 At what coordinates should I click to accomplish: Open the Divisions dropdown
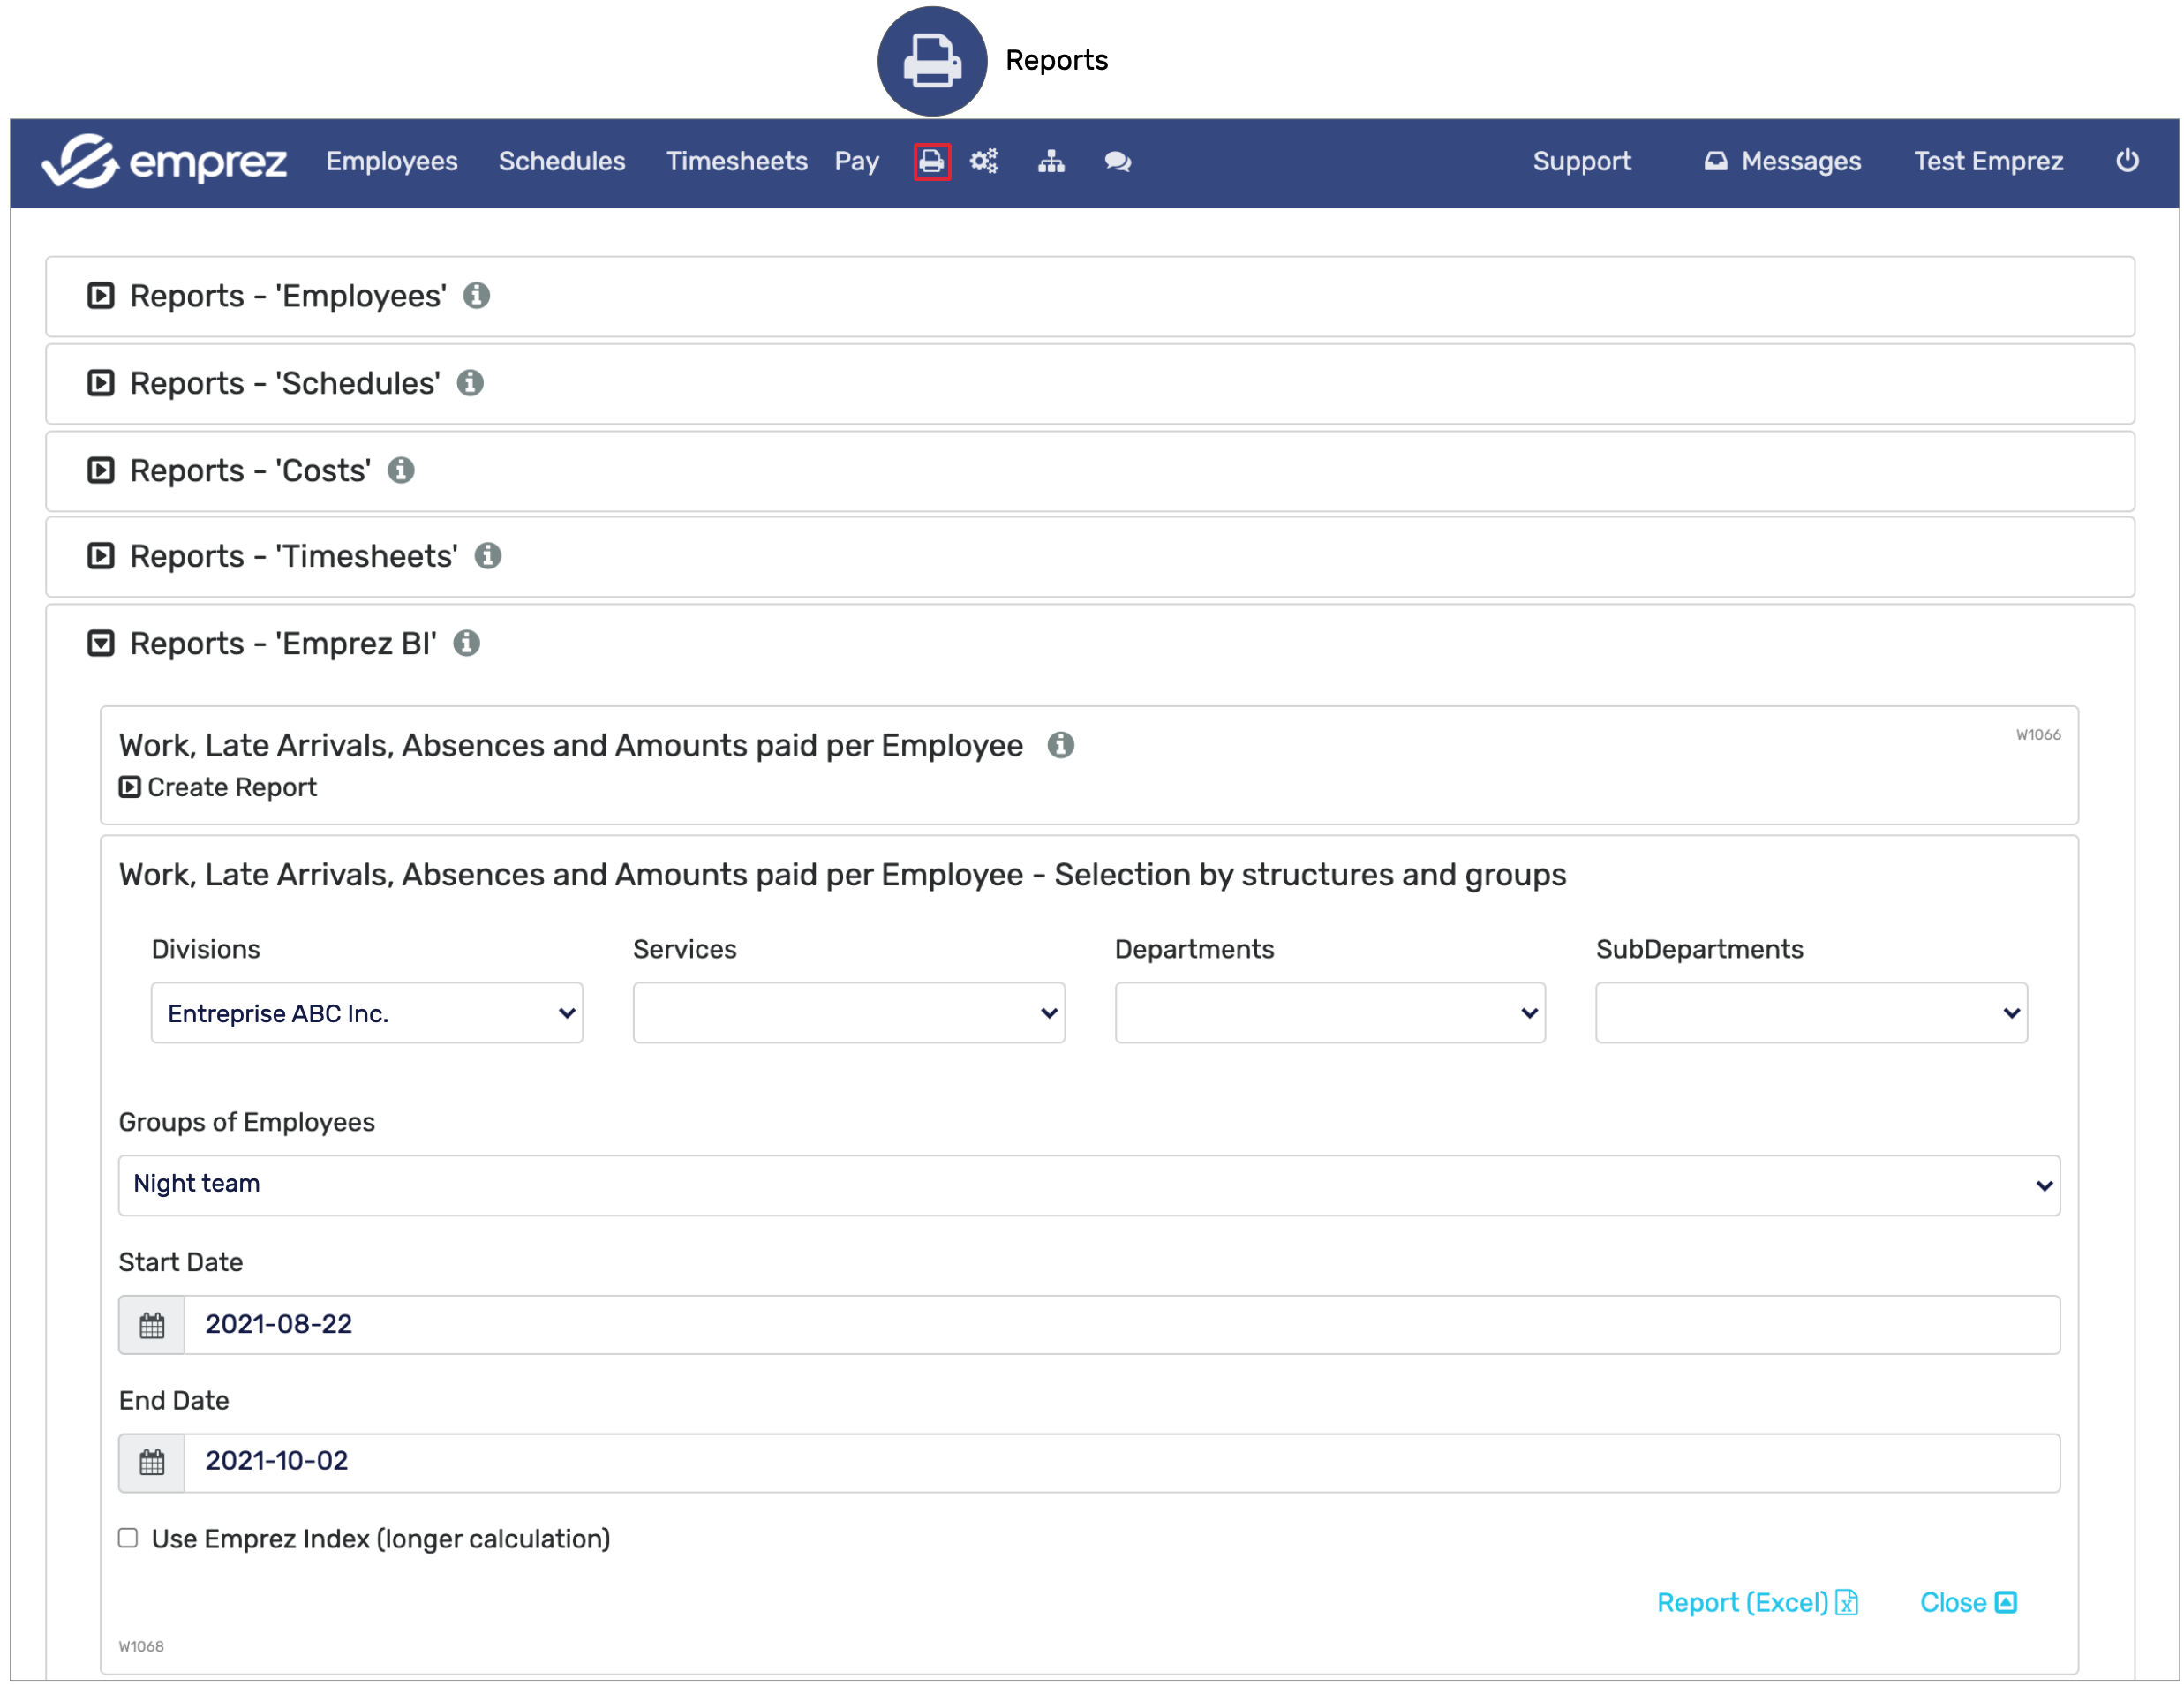point(366,1013)
